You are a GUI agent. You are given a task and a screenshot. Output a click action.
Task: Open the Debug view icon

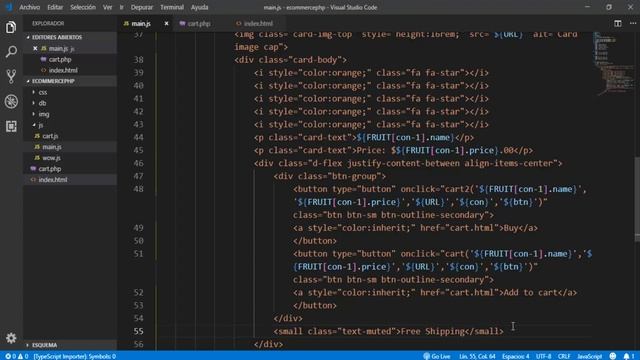tap(11, 101)
